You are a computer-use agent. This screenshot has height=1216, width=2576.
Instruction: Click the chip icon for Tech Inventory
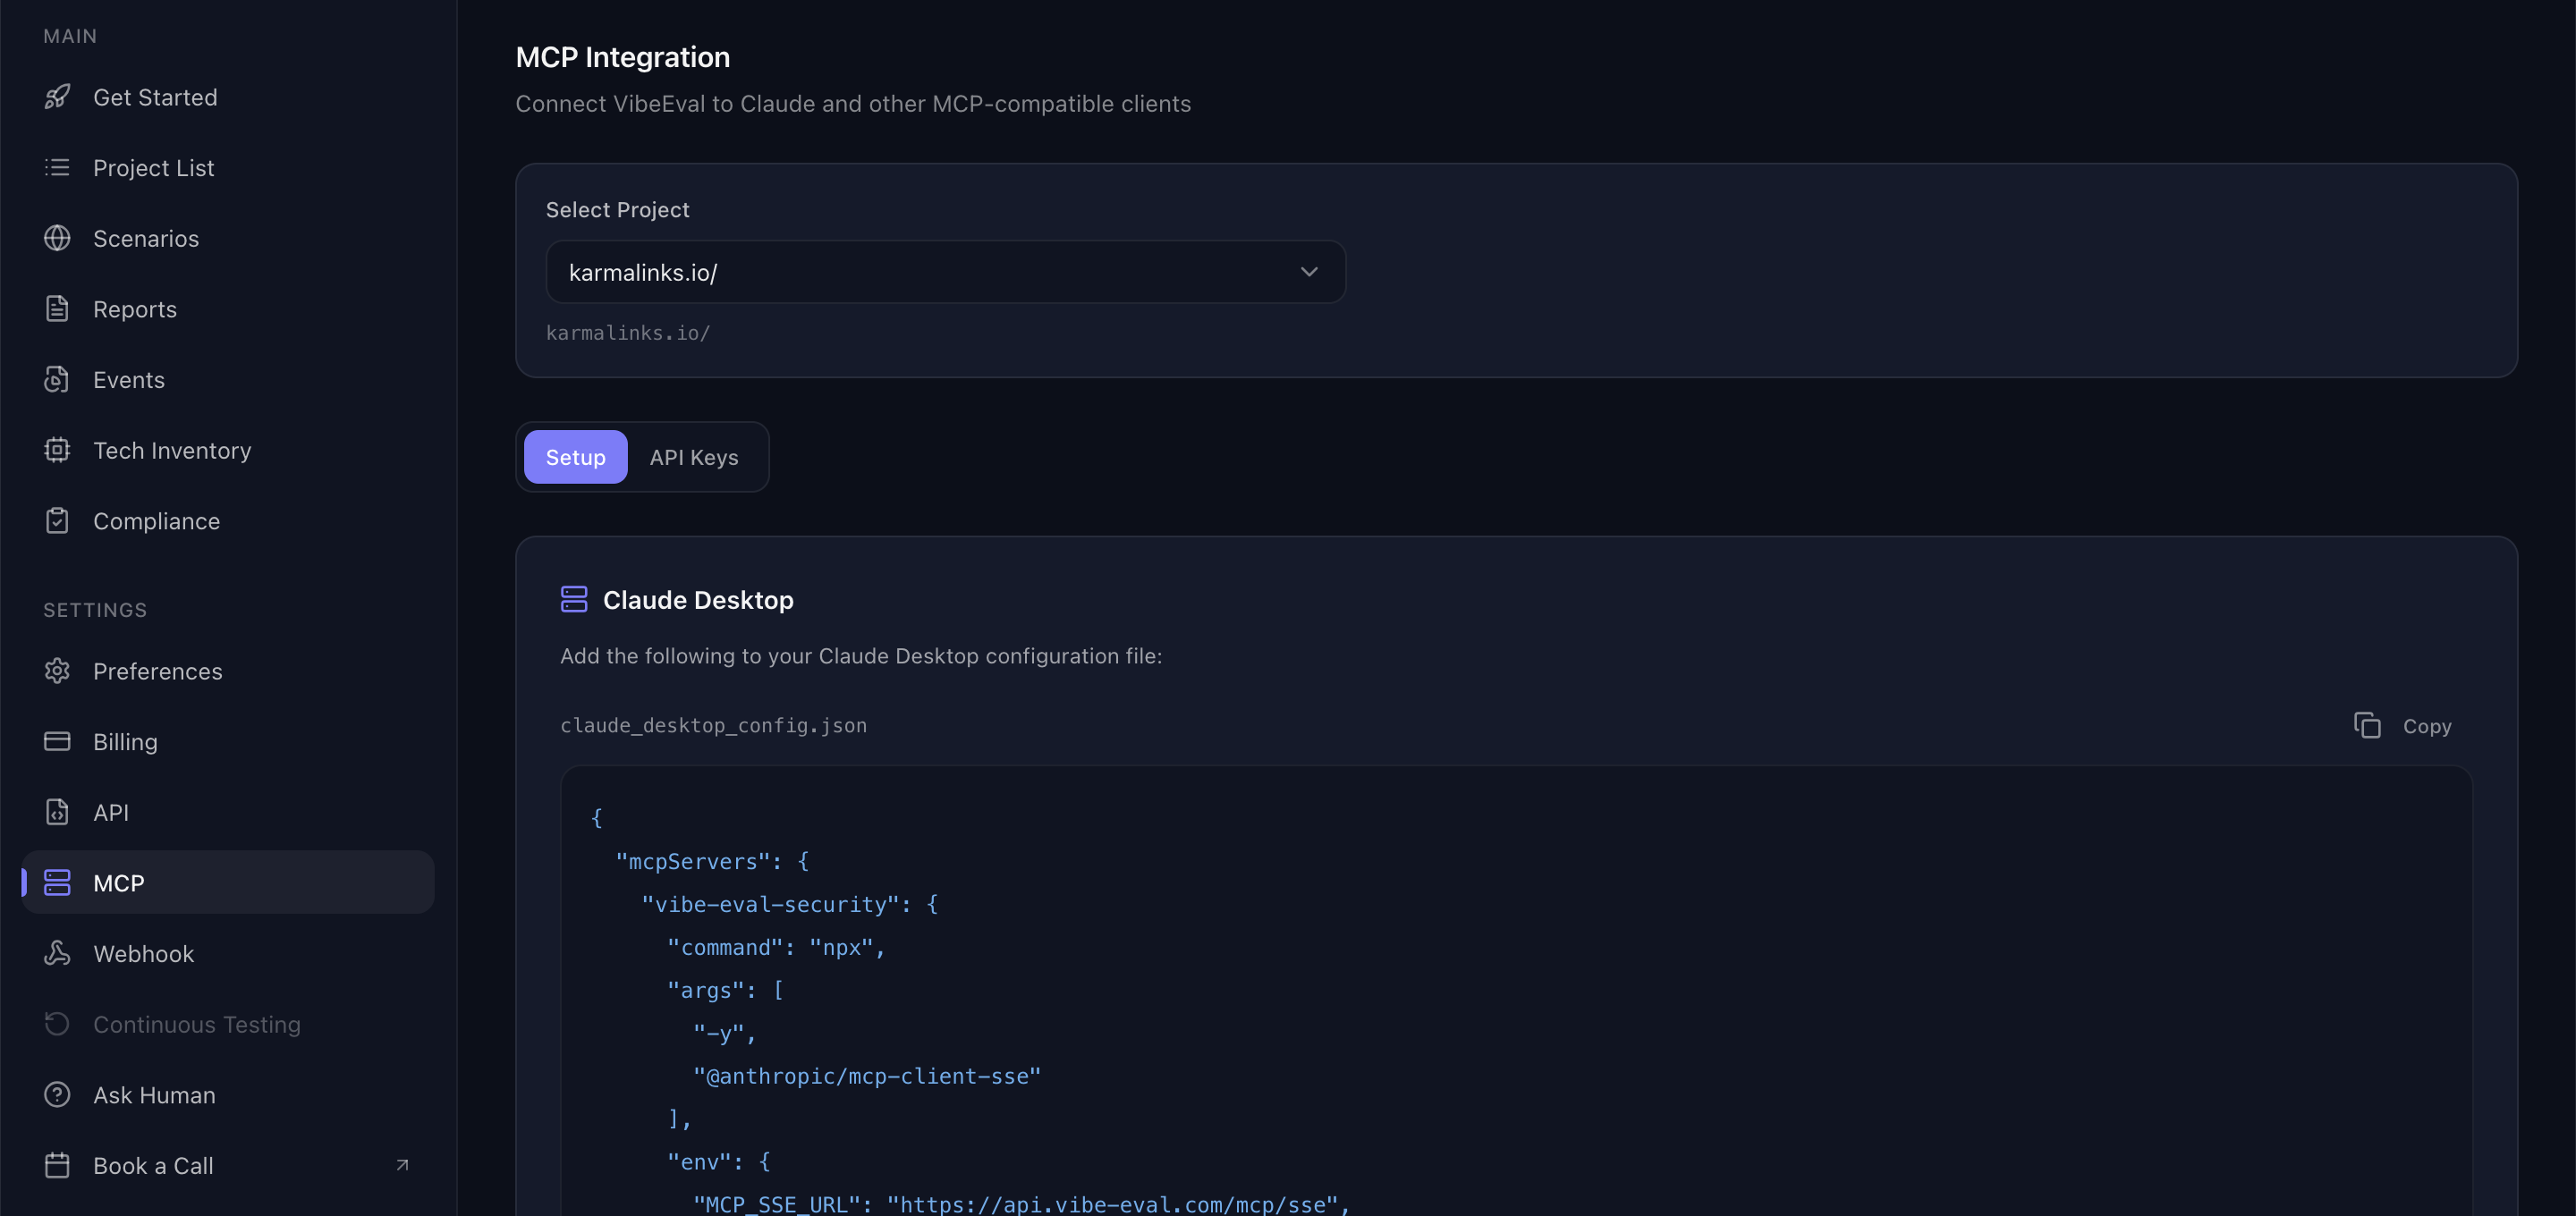click(57, 450)
